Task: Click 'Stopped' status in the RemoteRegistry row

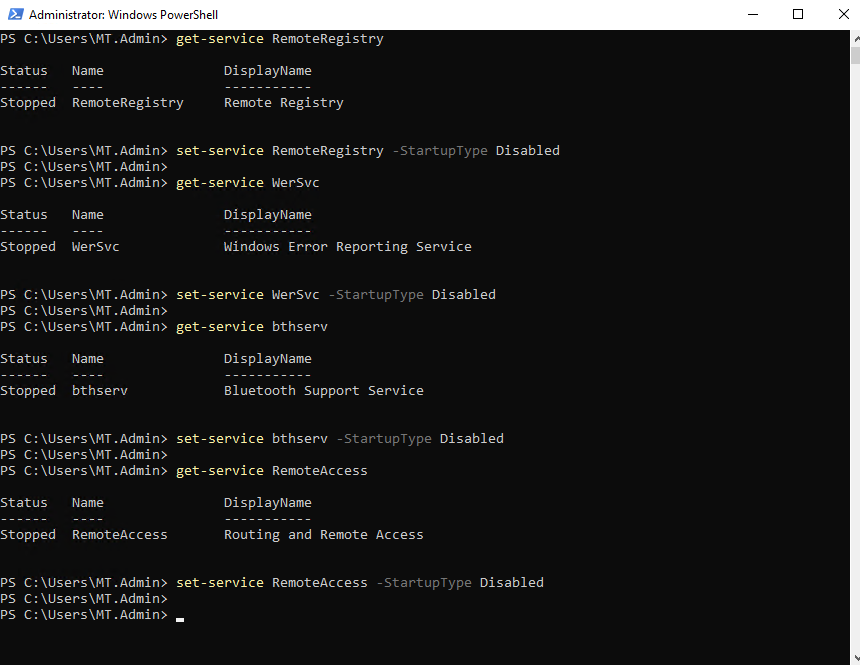Action: pos(28,103)
